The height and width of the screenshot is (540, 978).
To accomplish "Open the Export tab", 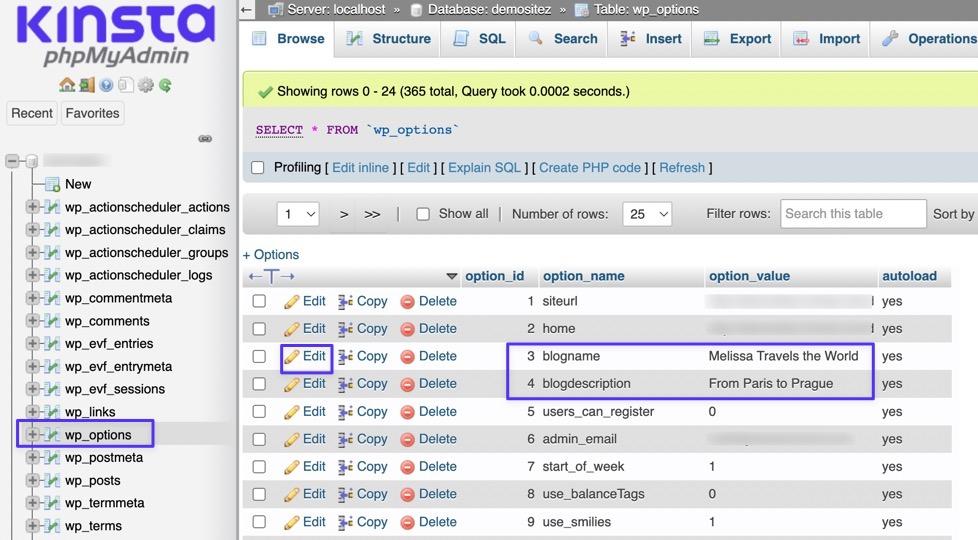I will click(x=737, y=39).
